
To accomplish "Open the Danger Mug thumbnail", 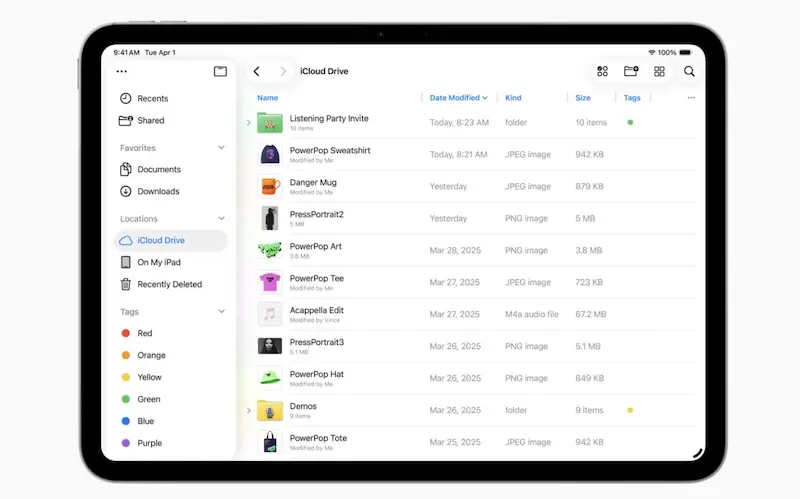I will click(x=270, y=186).
